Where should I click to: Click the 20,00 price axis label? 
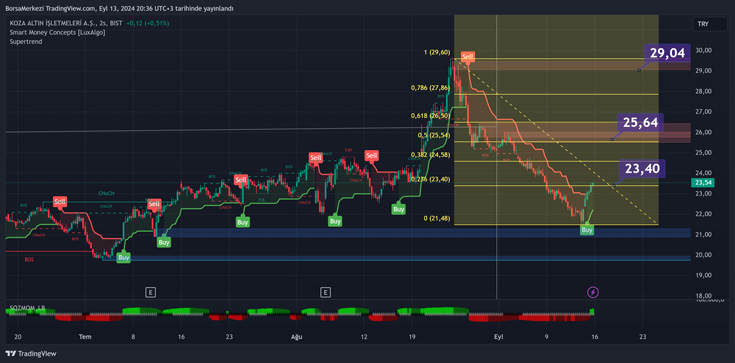703,255
